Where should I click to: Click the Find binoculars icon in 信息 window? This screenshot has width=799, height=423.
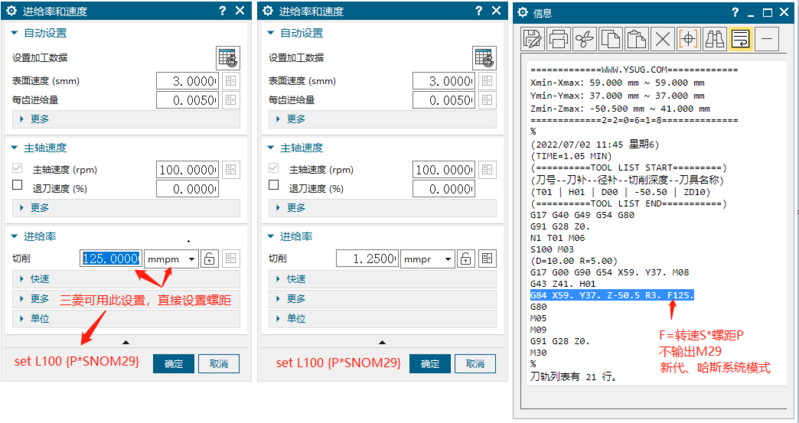[714, 39]
